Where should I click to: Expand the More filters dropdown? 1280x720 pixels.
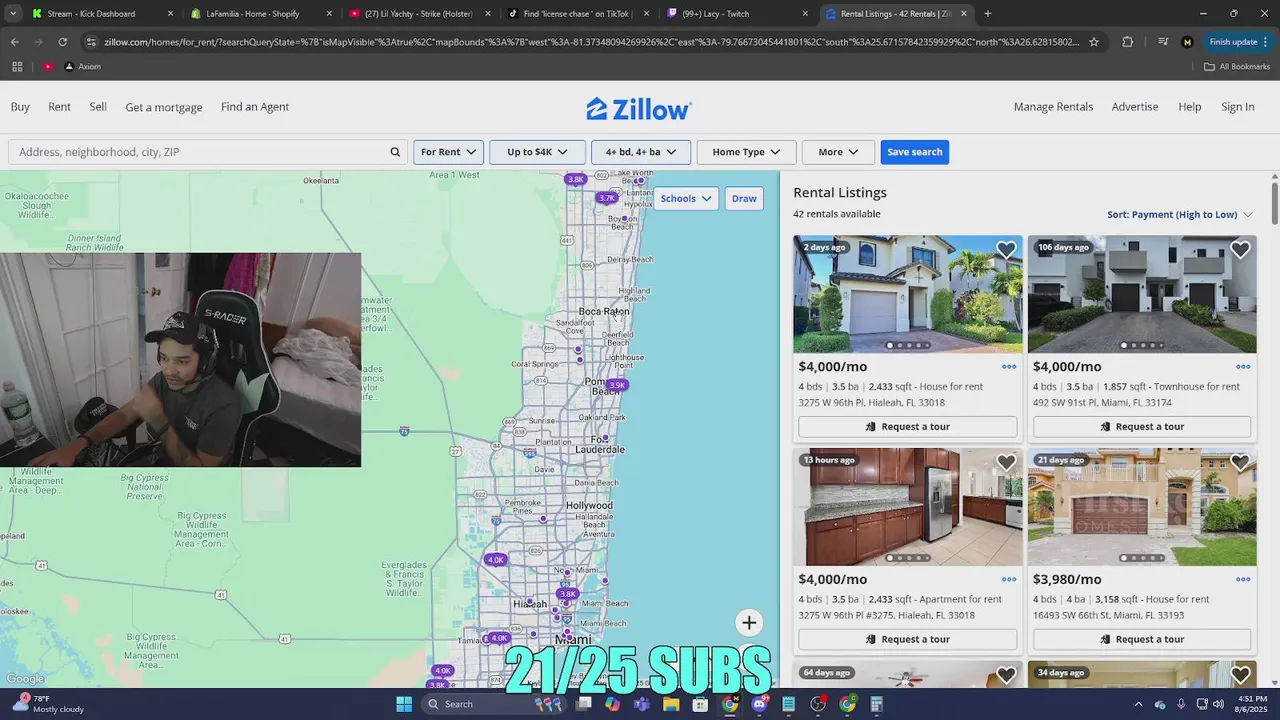(x=838, y=152)
